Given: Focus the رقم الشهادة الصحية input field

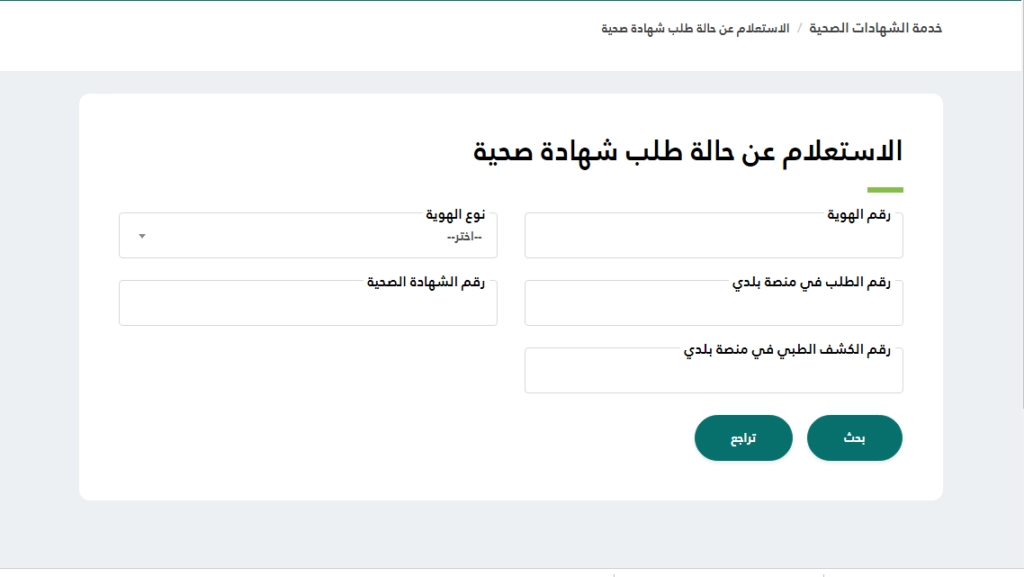Looking at the screenshot, I should coord(308,307).
